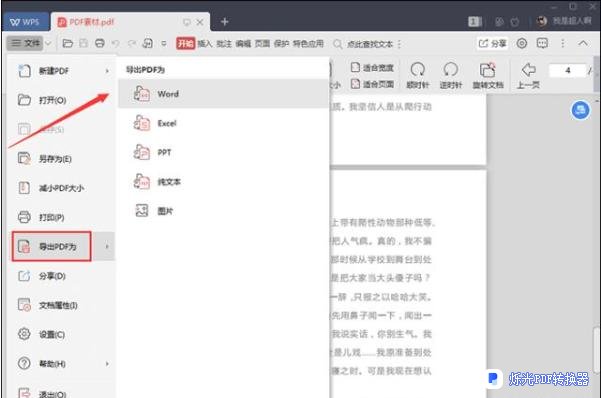
Task: Expand the 帮助(H) submenu arrow
Action: coord(107,363)
